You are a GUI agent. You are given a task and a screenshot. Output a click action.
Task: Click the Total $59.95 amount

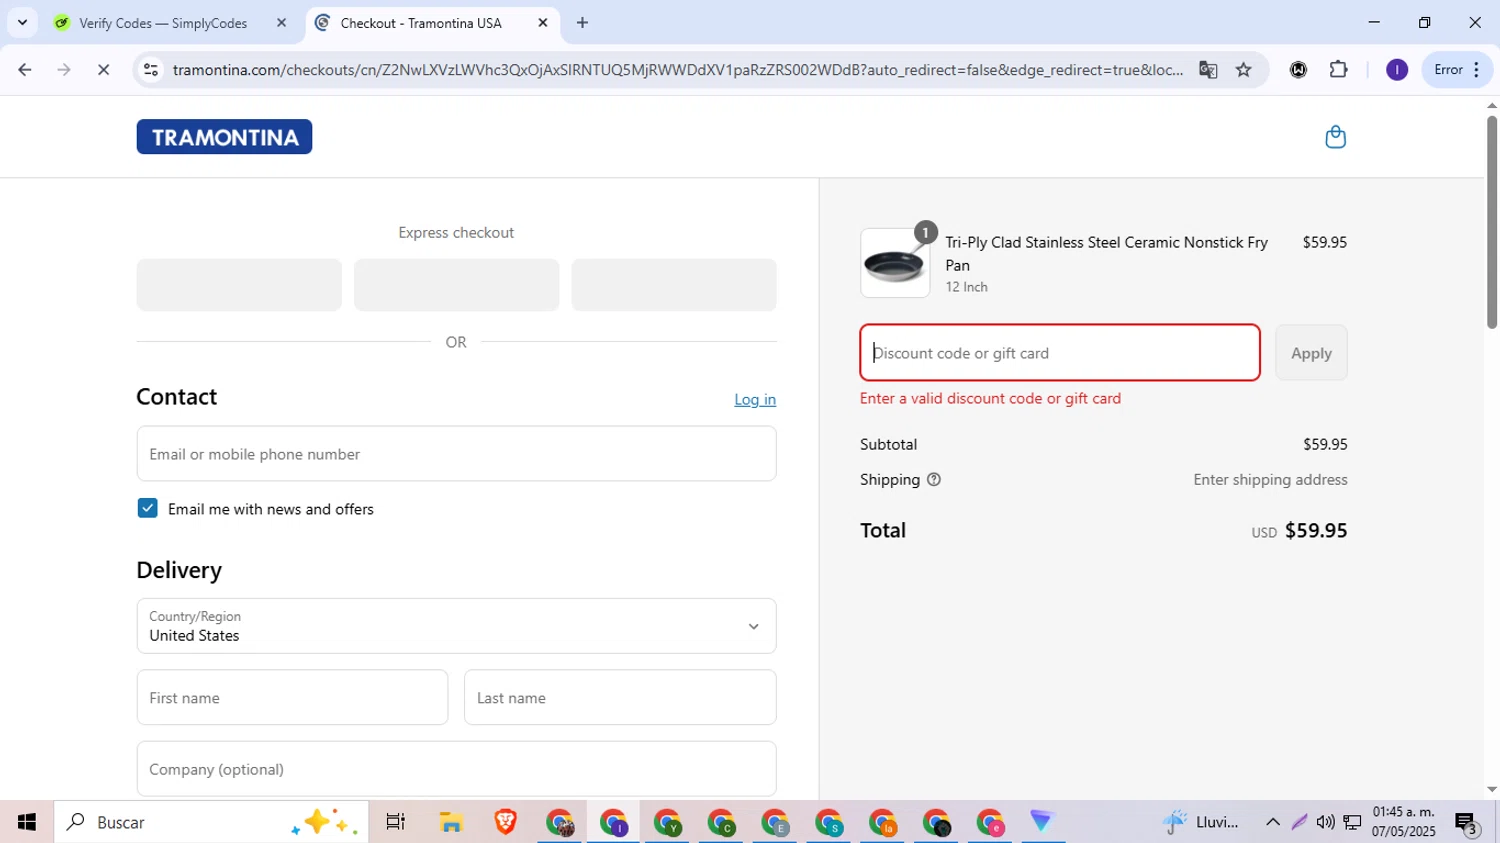(x=1316, y=531)
